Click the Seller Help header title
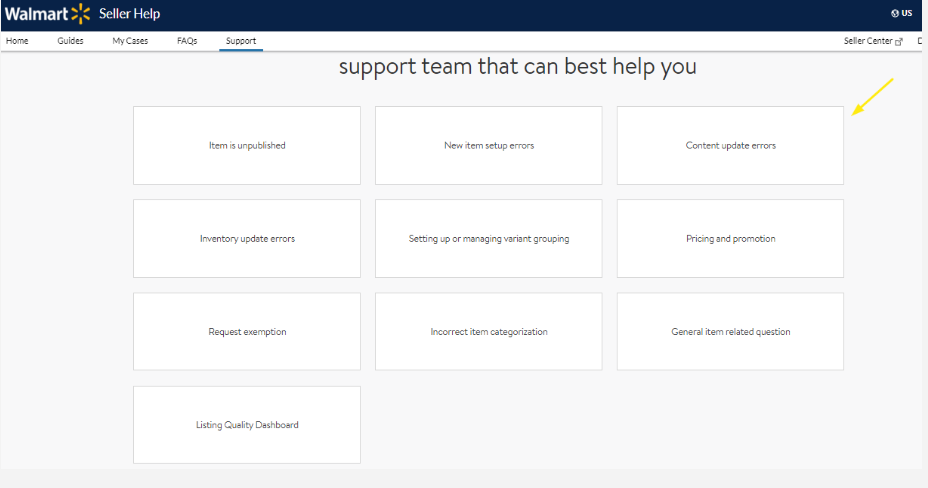 pyautogui.click(x=130, y=14)
